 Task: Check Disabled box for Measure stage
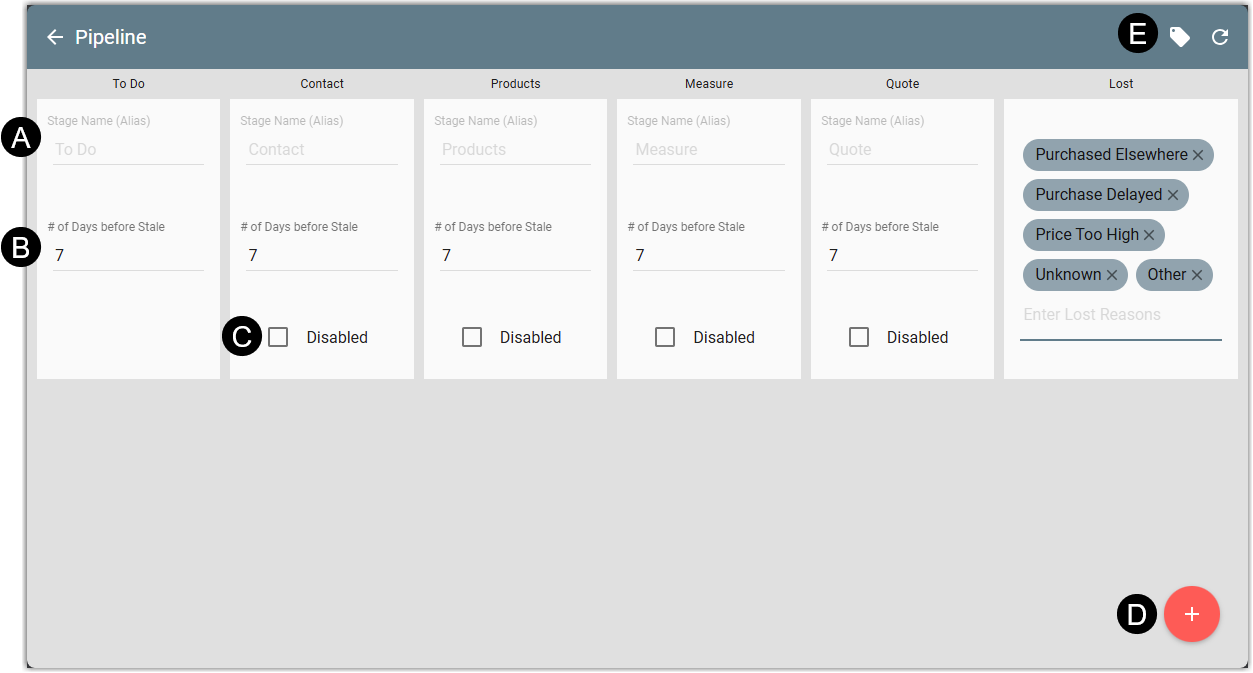665,337
